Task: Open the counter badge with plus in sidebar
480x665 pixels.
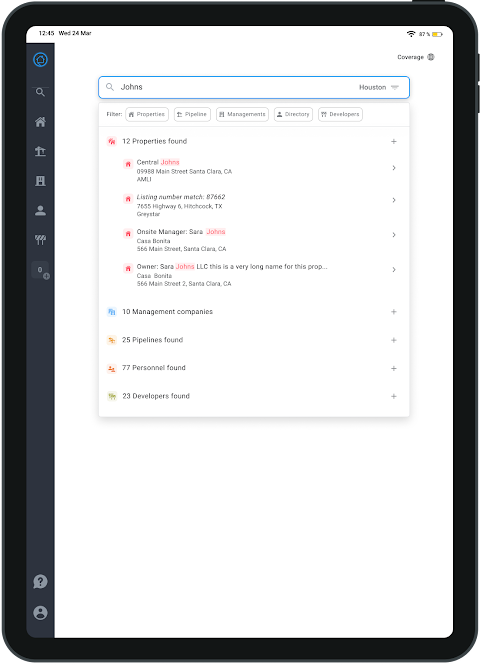Action: pyautogui.click(x=41, y=270)
